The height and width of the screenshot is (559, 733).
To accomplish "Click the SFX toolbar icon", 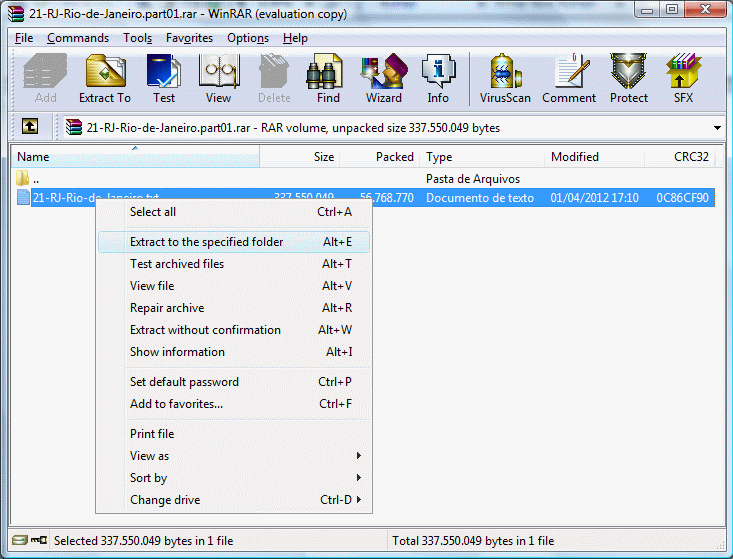I will click(683, 79).
